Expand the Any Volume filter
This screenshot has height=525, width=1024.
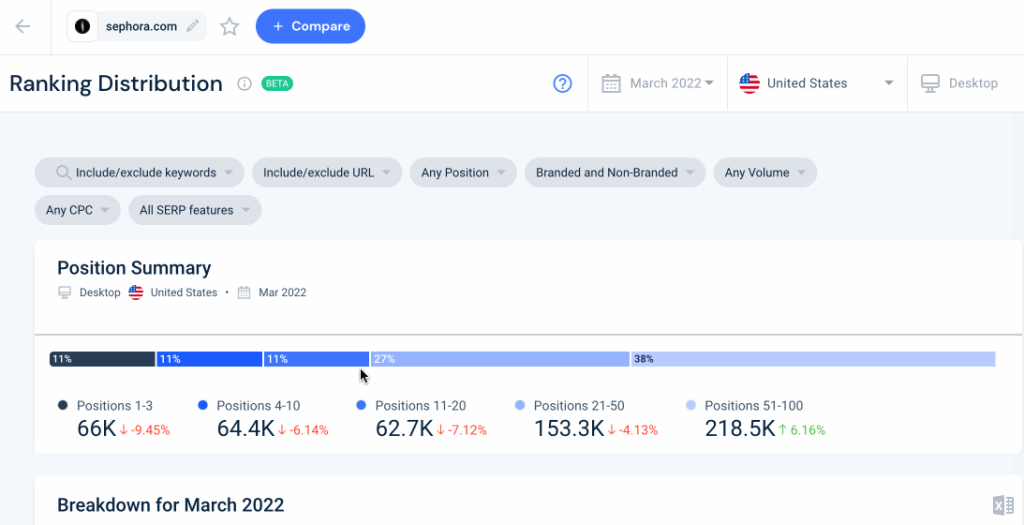(765, 173)
